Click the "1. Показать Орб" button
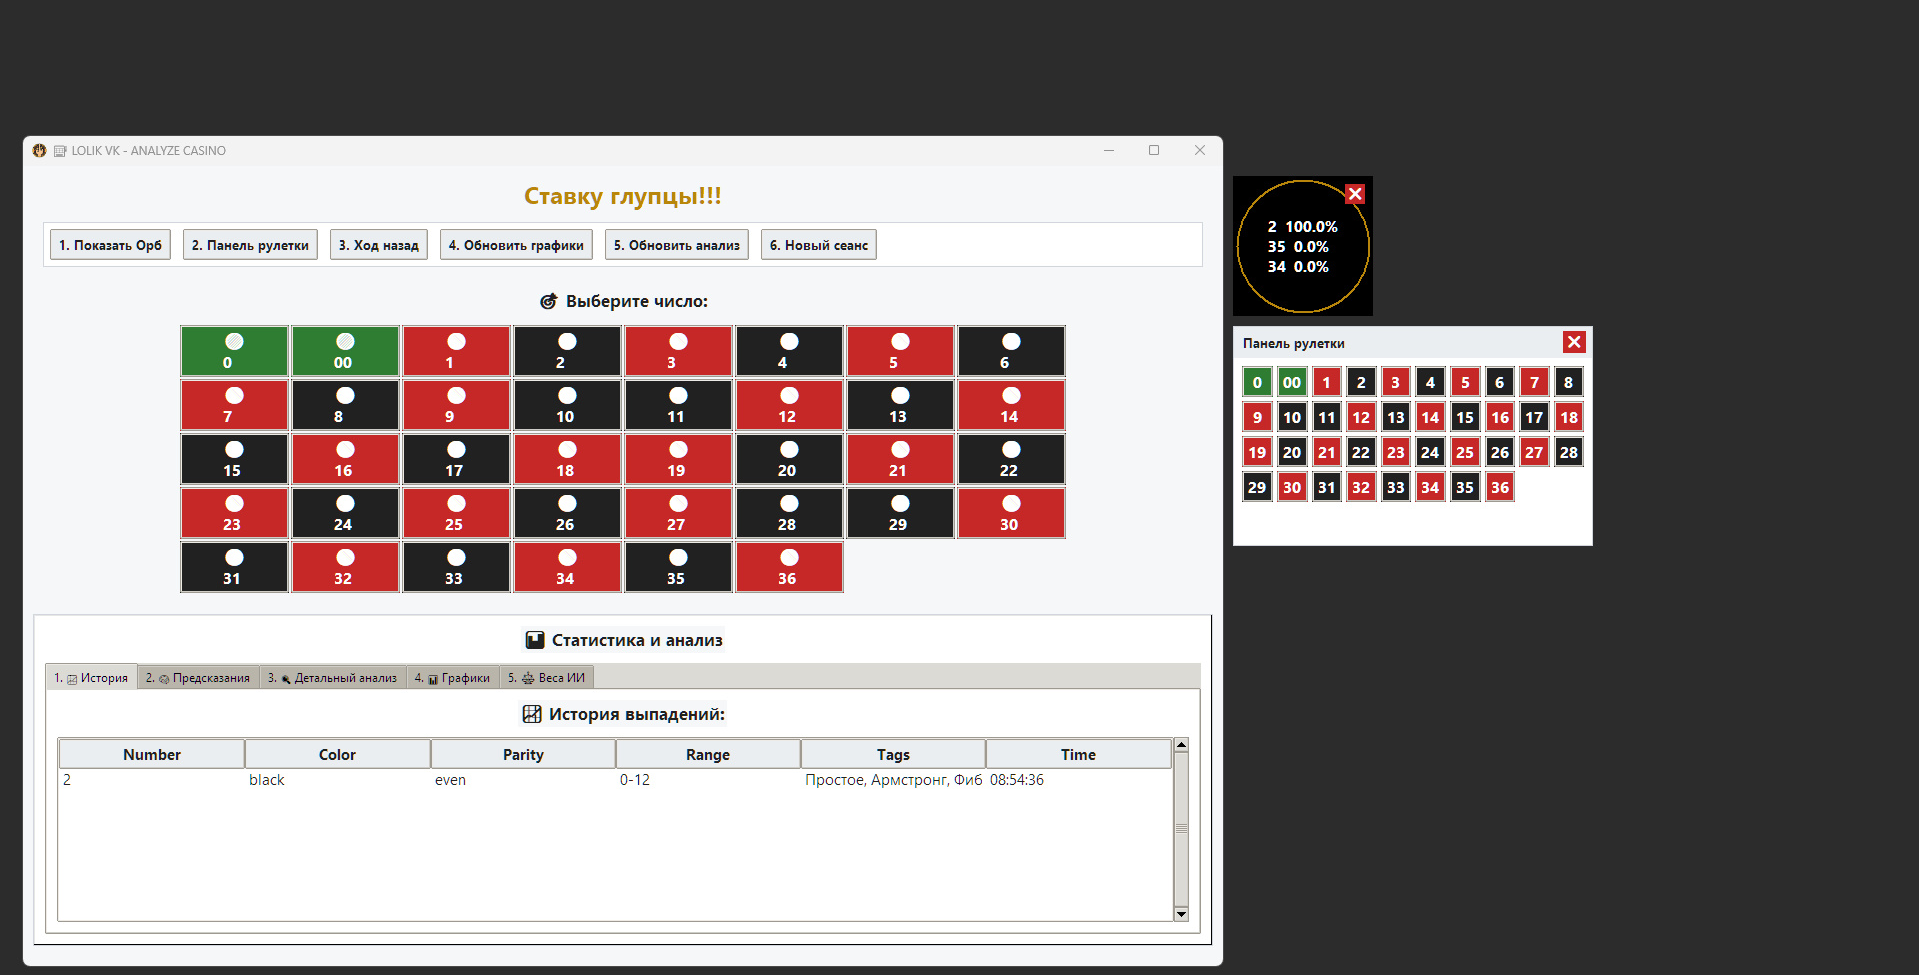 pos(110,245)
